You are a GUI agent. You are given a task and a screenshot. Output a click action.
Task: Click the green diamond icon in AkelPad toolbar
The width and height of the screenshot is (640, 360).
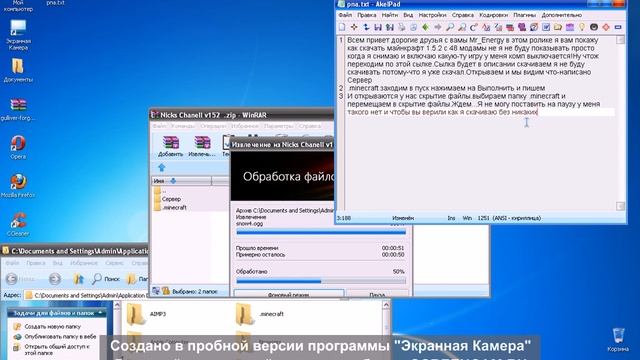pos(426,27)
